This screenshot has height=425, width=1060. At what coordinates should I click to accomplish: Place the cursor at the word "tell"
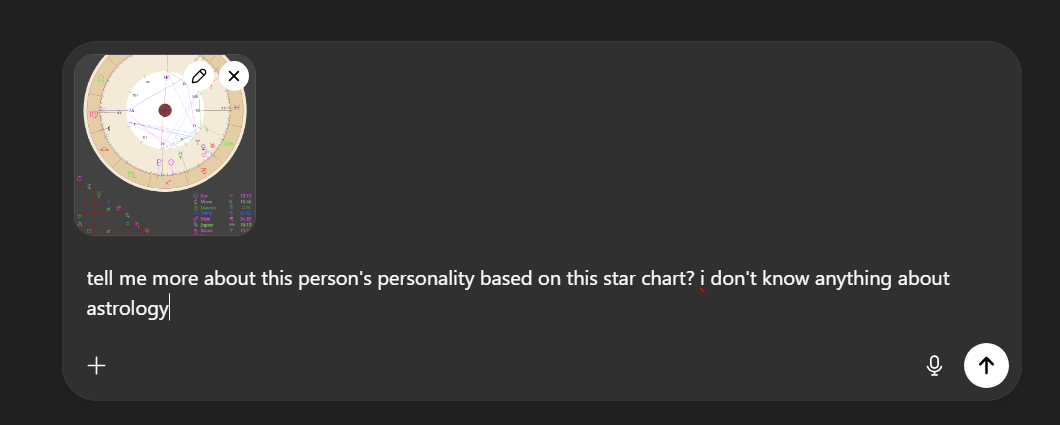[101, 279]
